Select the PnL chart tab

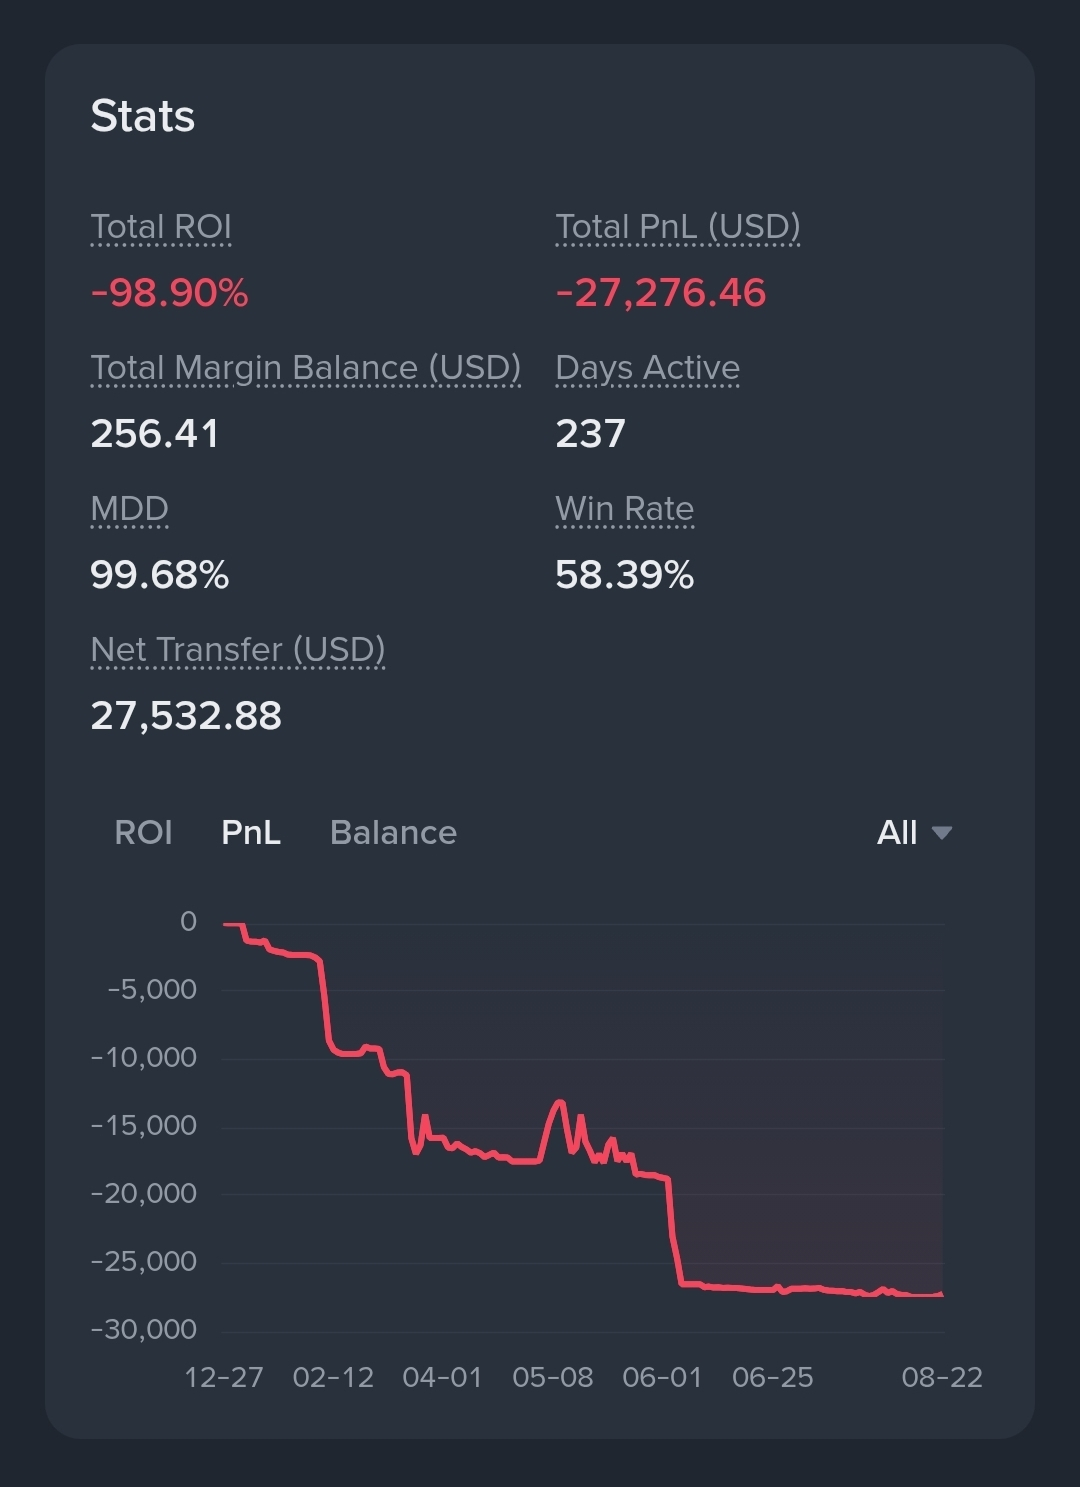[251, 832]
